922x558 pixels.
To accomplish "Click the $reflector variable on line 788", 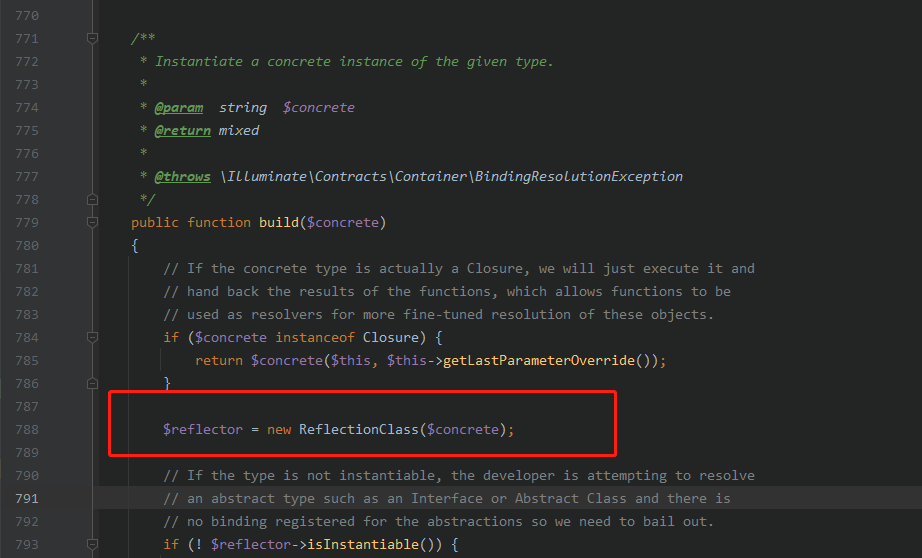I will [x=203, y=430].
